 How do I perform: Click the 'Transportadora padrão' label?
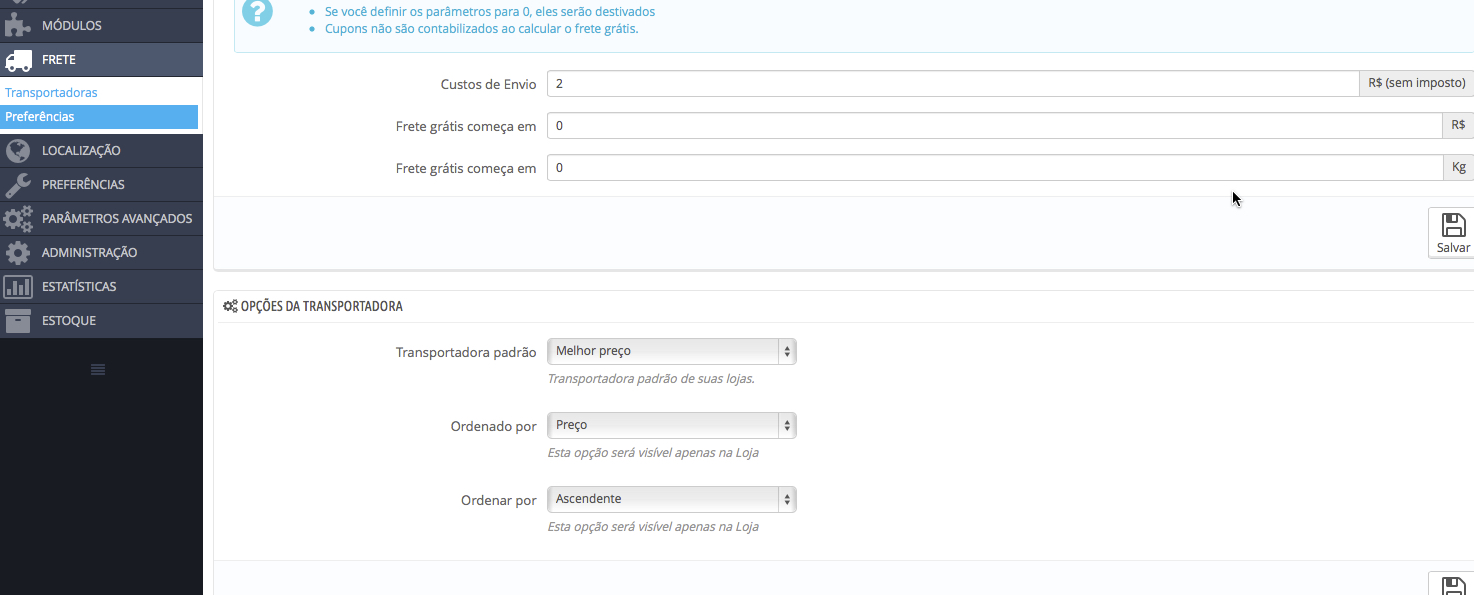tap(466, 352)
